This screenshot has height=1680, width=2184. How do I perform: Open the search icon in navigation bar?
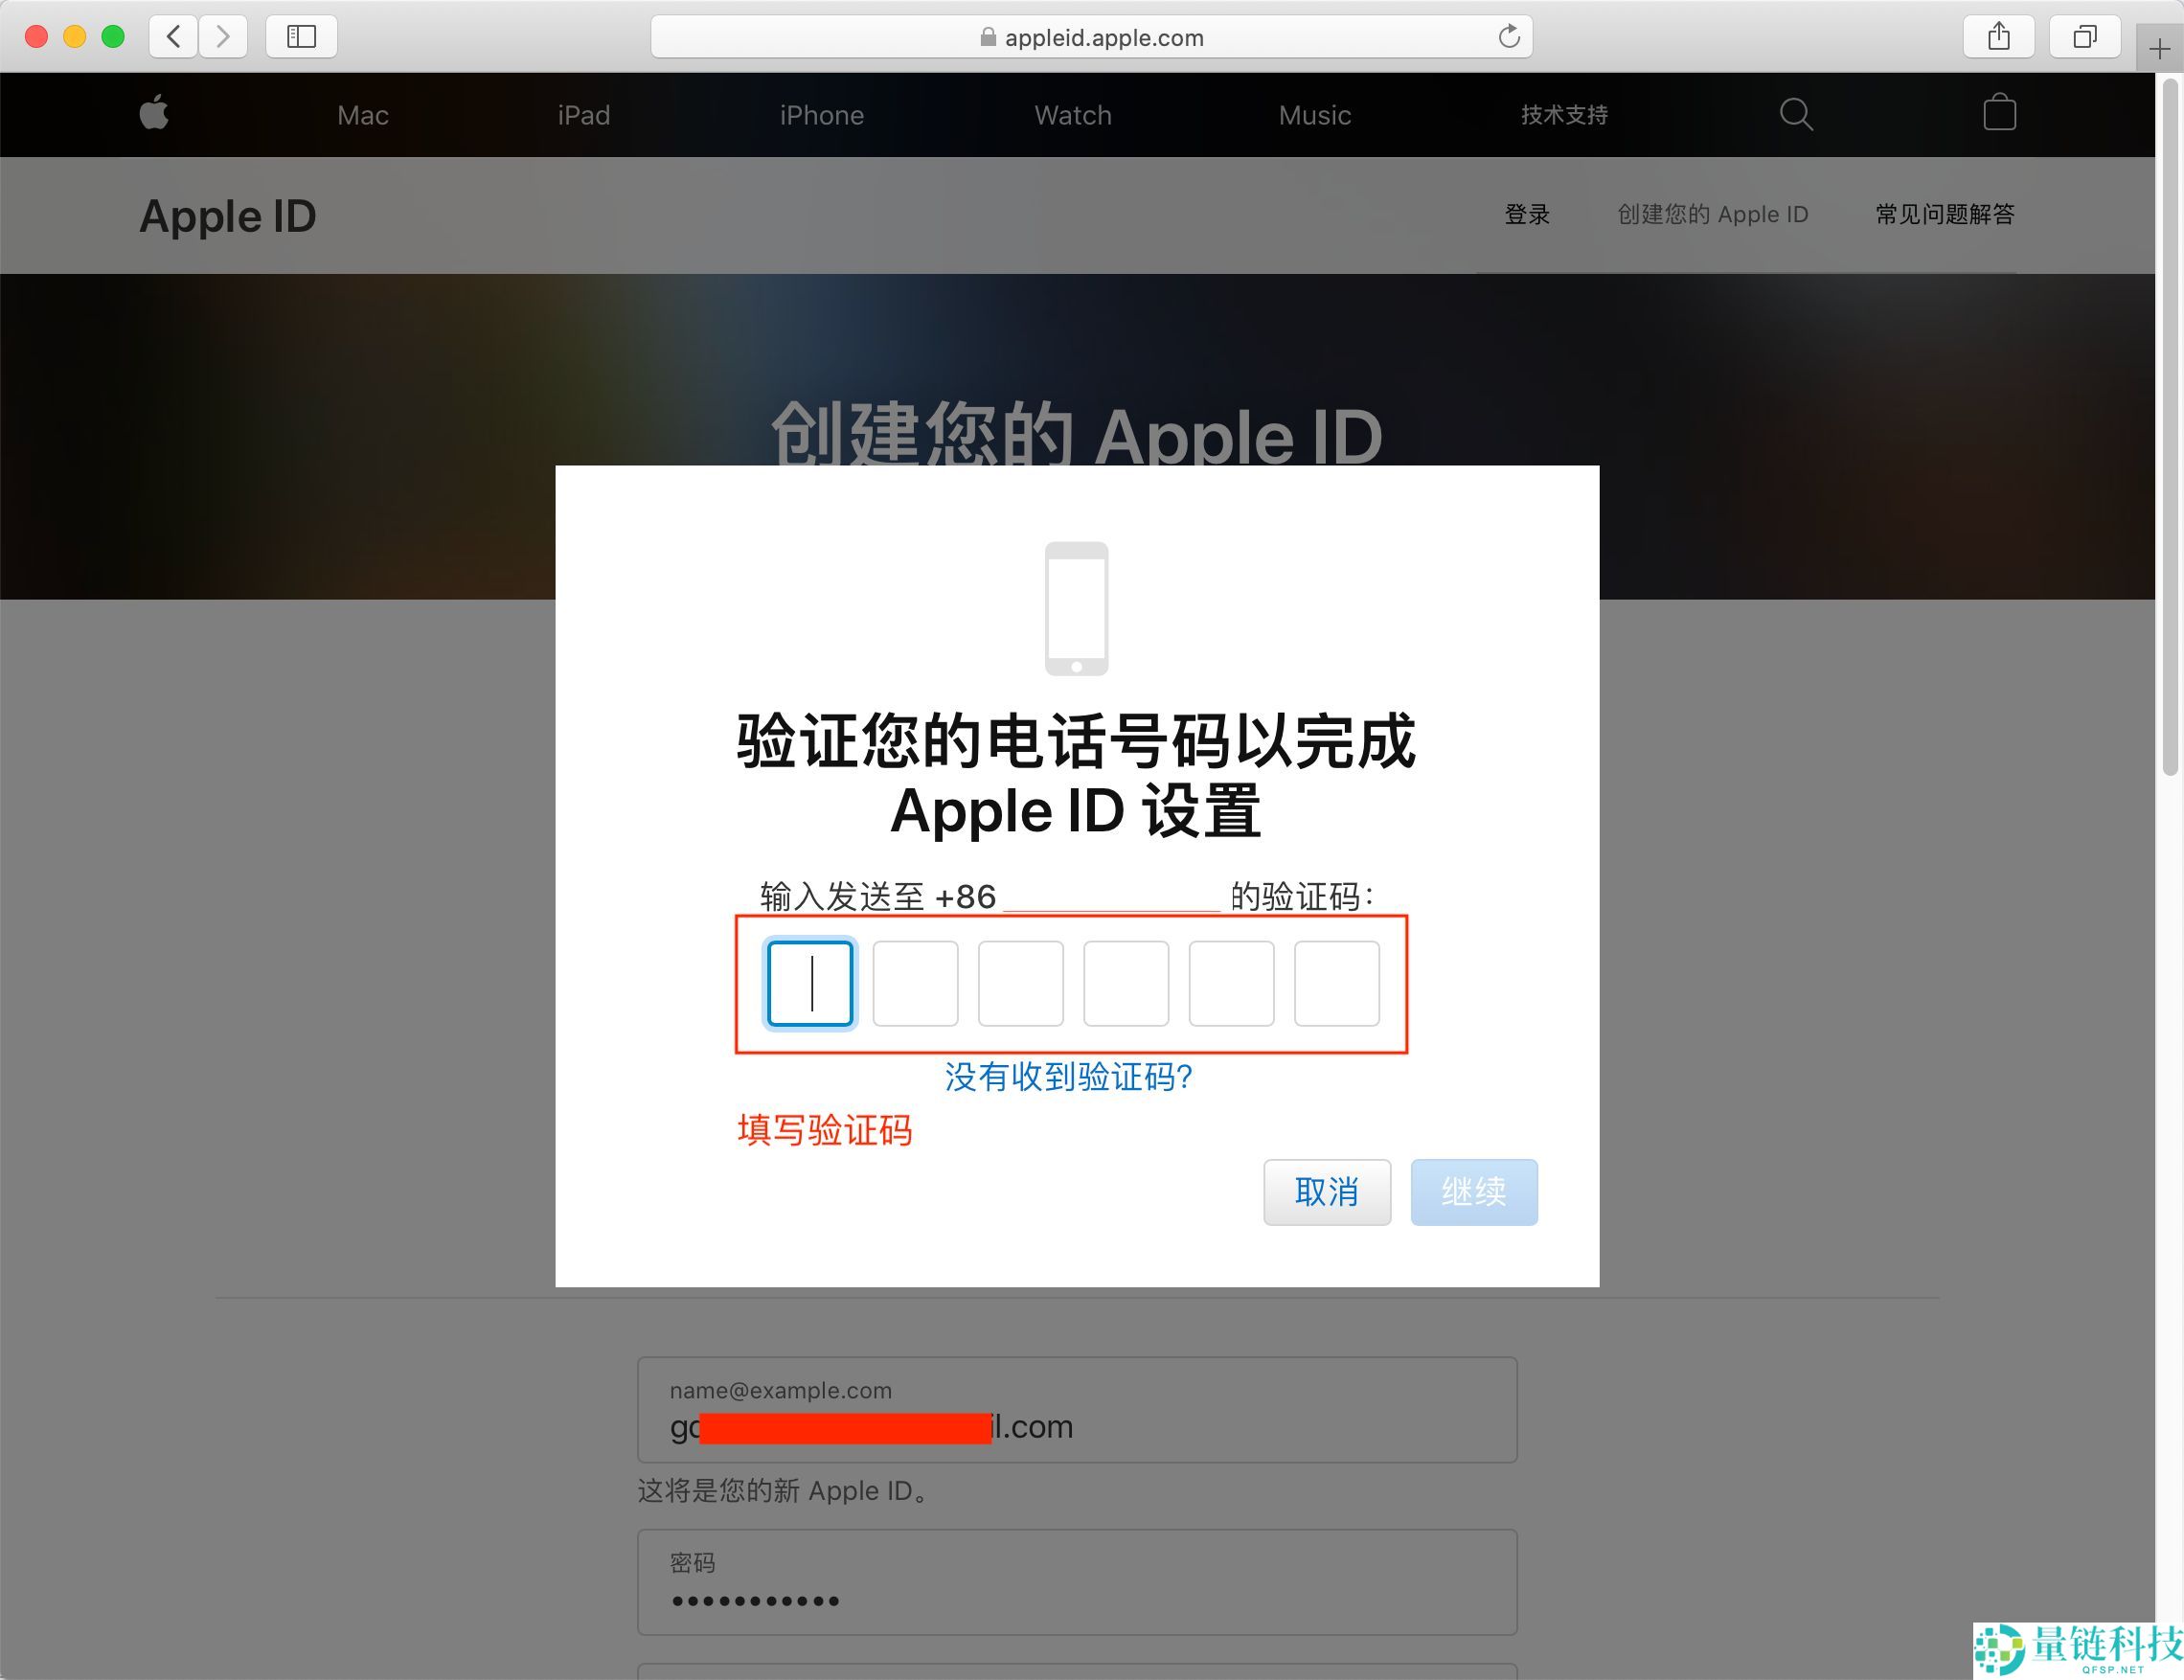[1796, 114]
